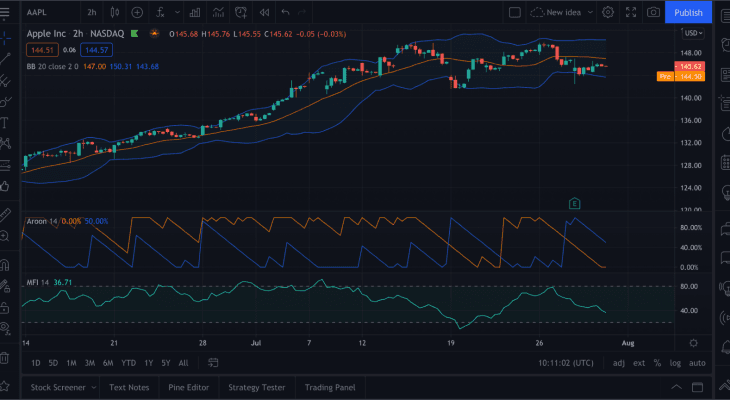This screenshot has width=730, height=400.
Task: Open the Pine Editor tab
Action: 188,388
